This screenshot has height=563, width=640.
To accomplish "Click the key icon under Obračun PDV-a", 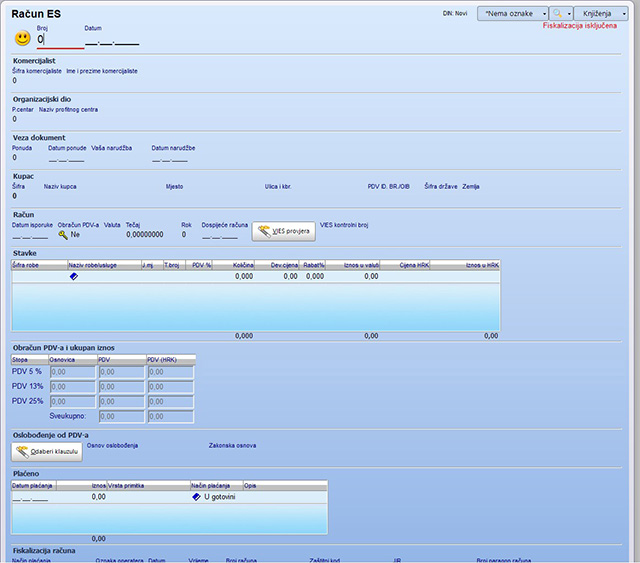I will tap(63, 234).
